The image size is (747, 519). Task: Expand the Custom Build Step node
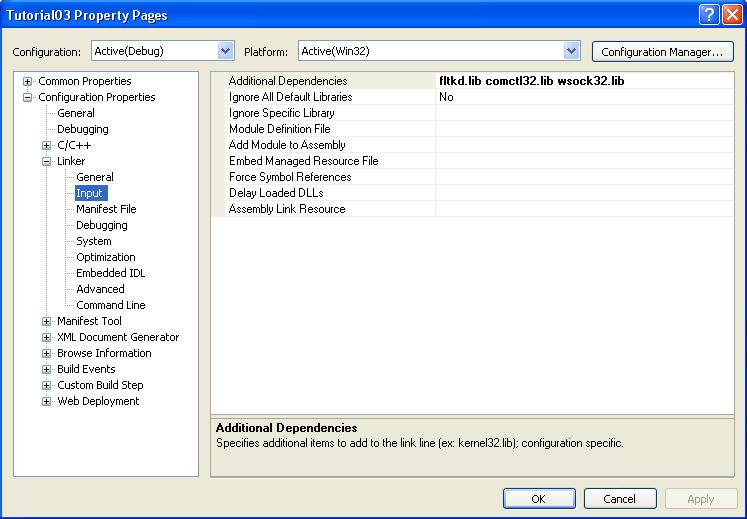(46, 385)
